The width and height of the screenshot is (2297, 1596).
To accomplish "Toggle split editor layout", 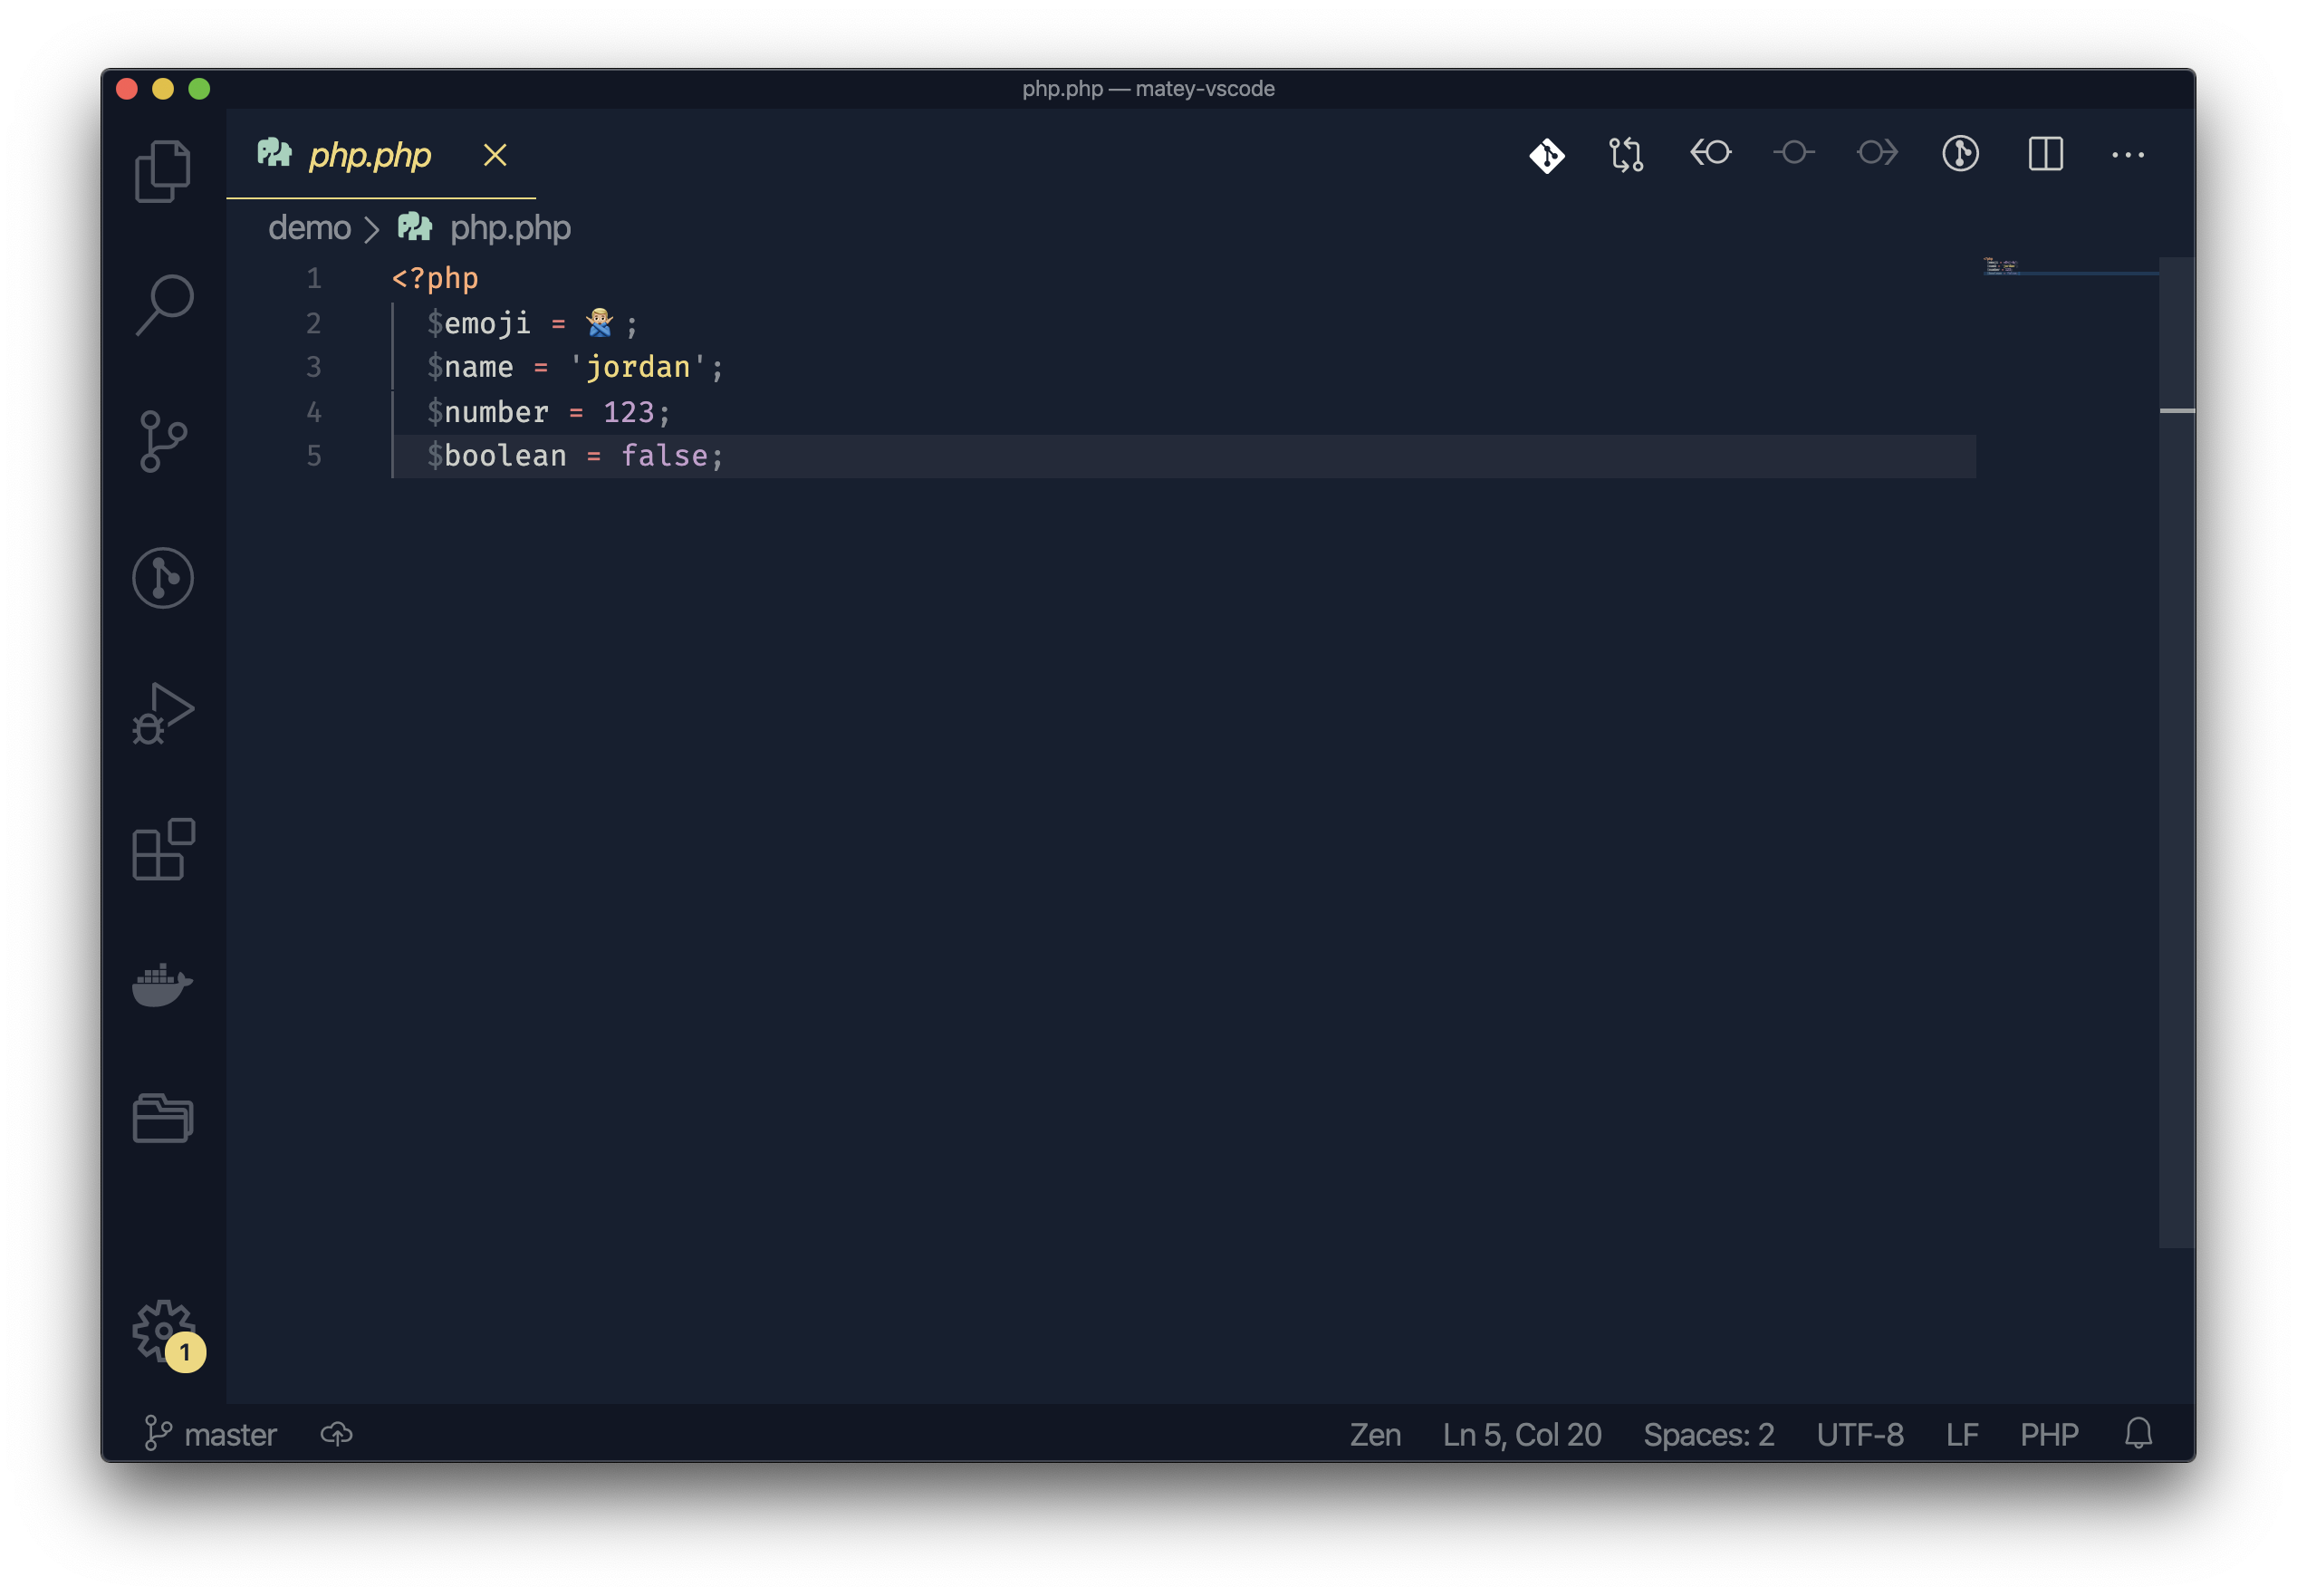I will tap(2045, 155).
